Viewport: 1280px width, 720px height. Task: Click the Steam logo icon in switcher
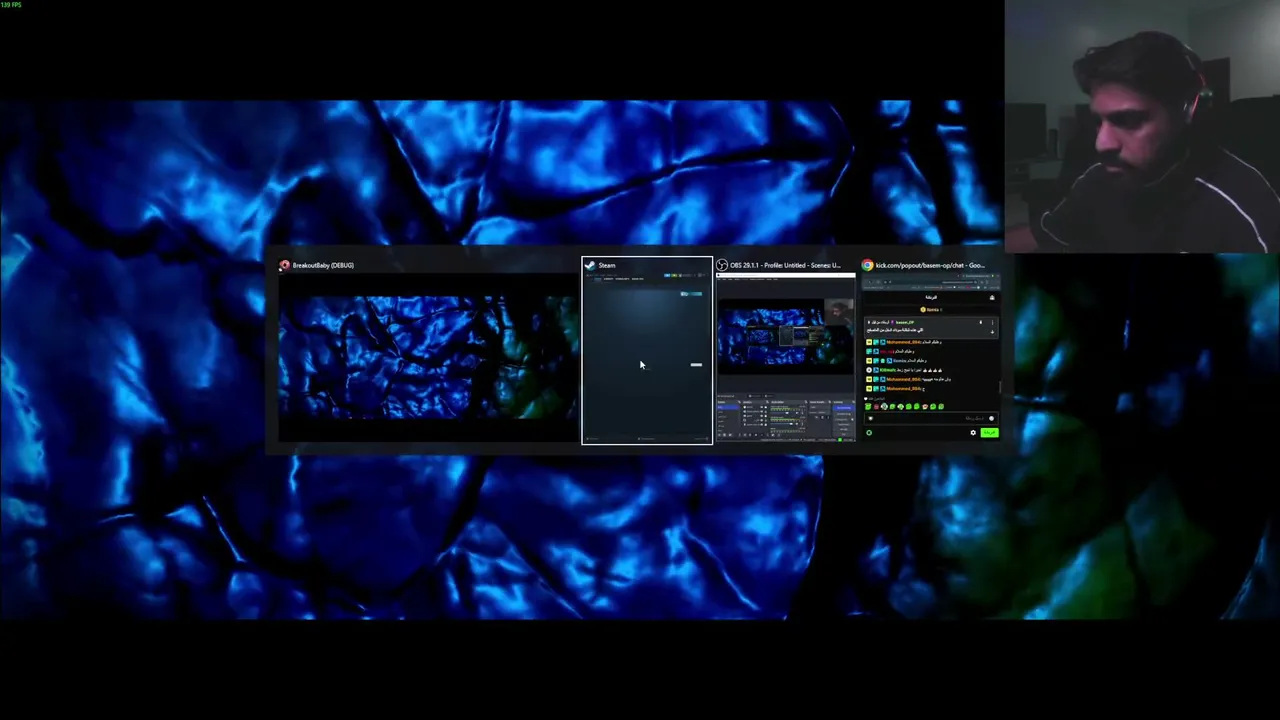click(590, 265)
